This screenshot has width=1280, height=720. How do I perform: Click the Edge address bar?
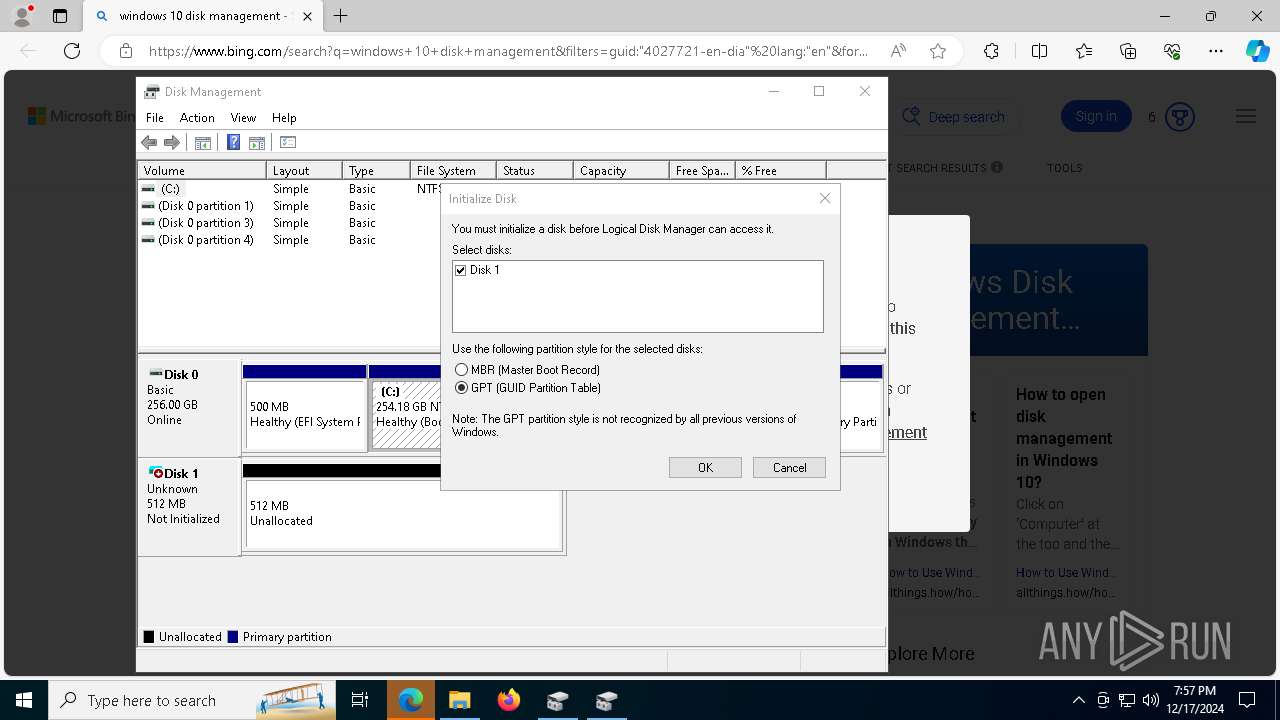click(508, 51)
